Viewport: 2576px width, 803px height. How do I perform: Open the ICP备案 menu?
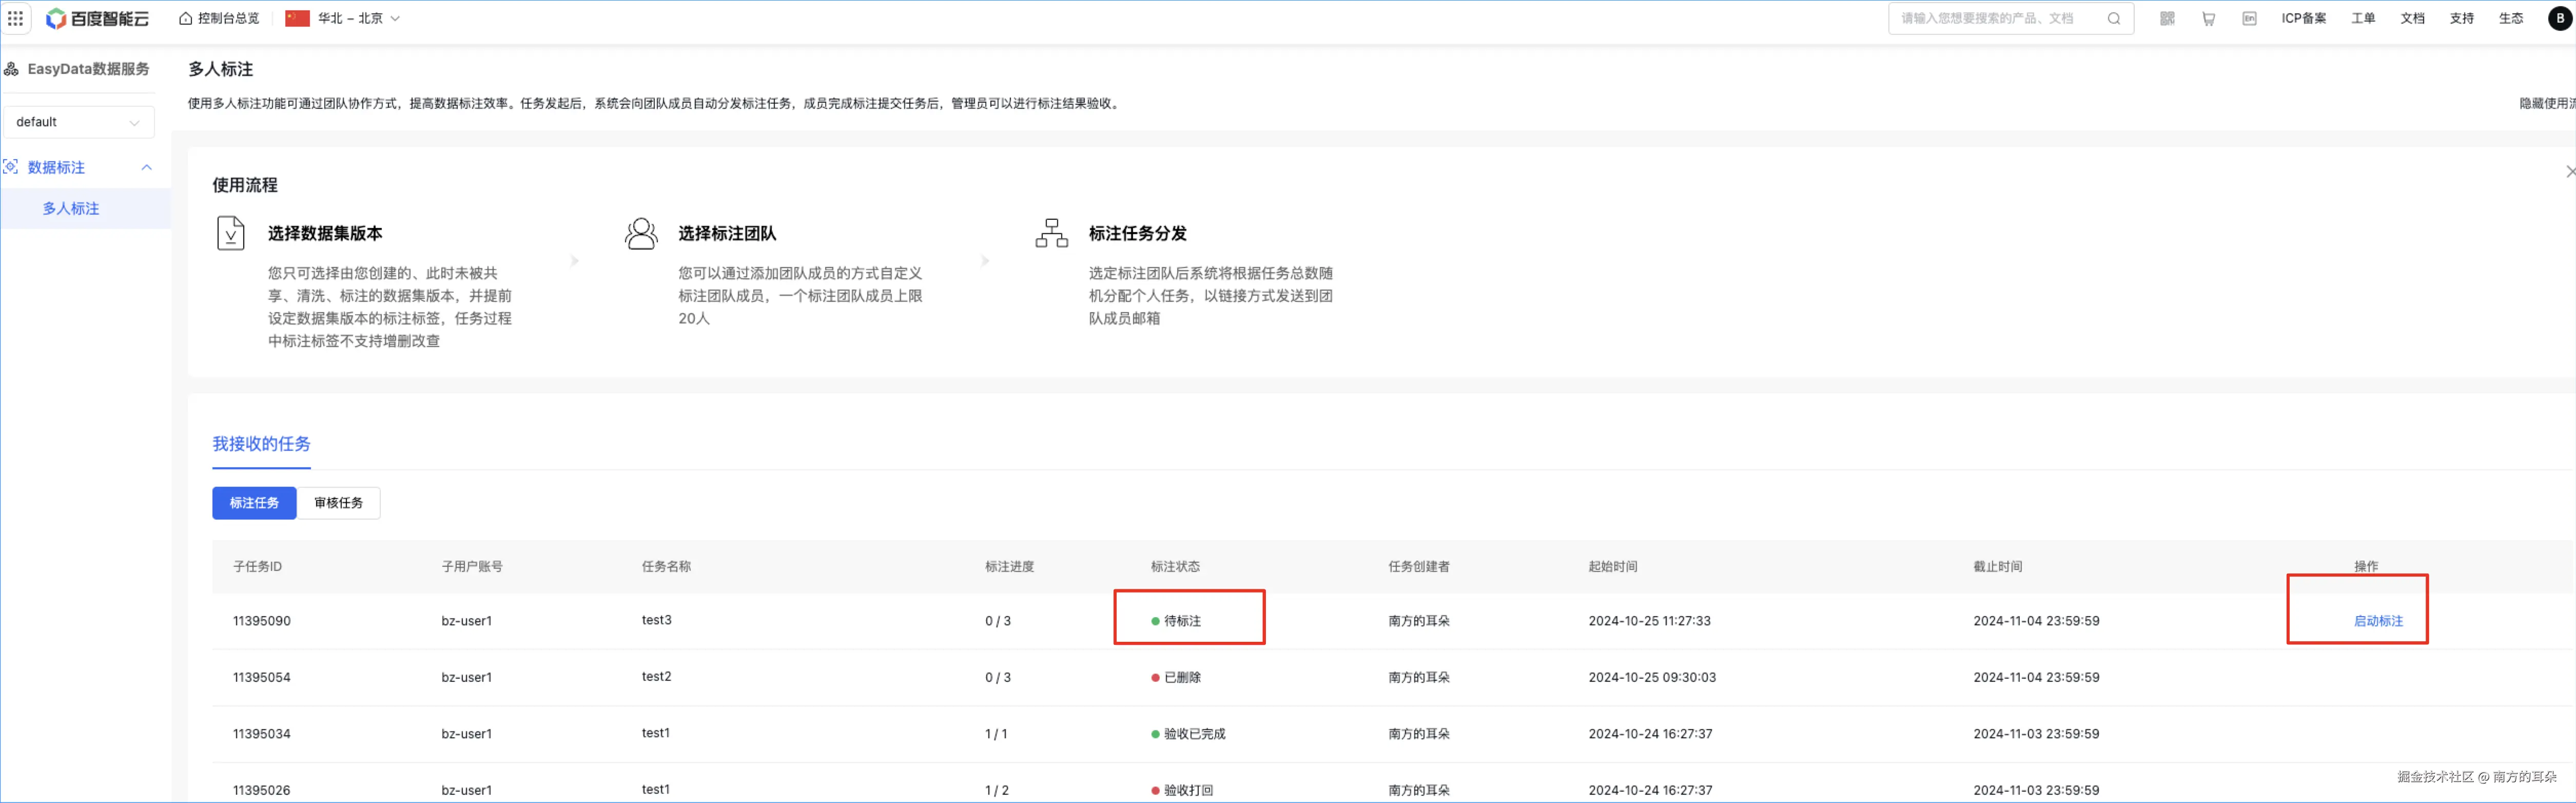(2304, 18)
